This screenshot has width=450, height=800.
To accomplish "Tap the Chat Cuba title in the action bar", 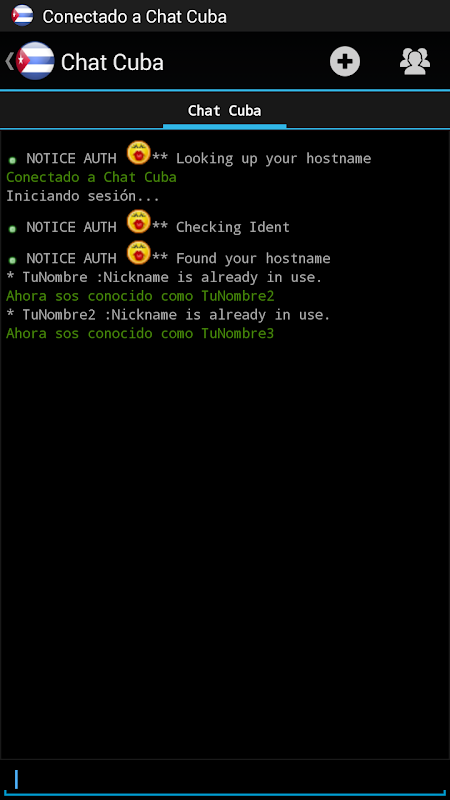I will pyautogui.click(x=112, y=62).
